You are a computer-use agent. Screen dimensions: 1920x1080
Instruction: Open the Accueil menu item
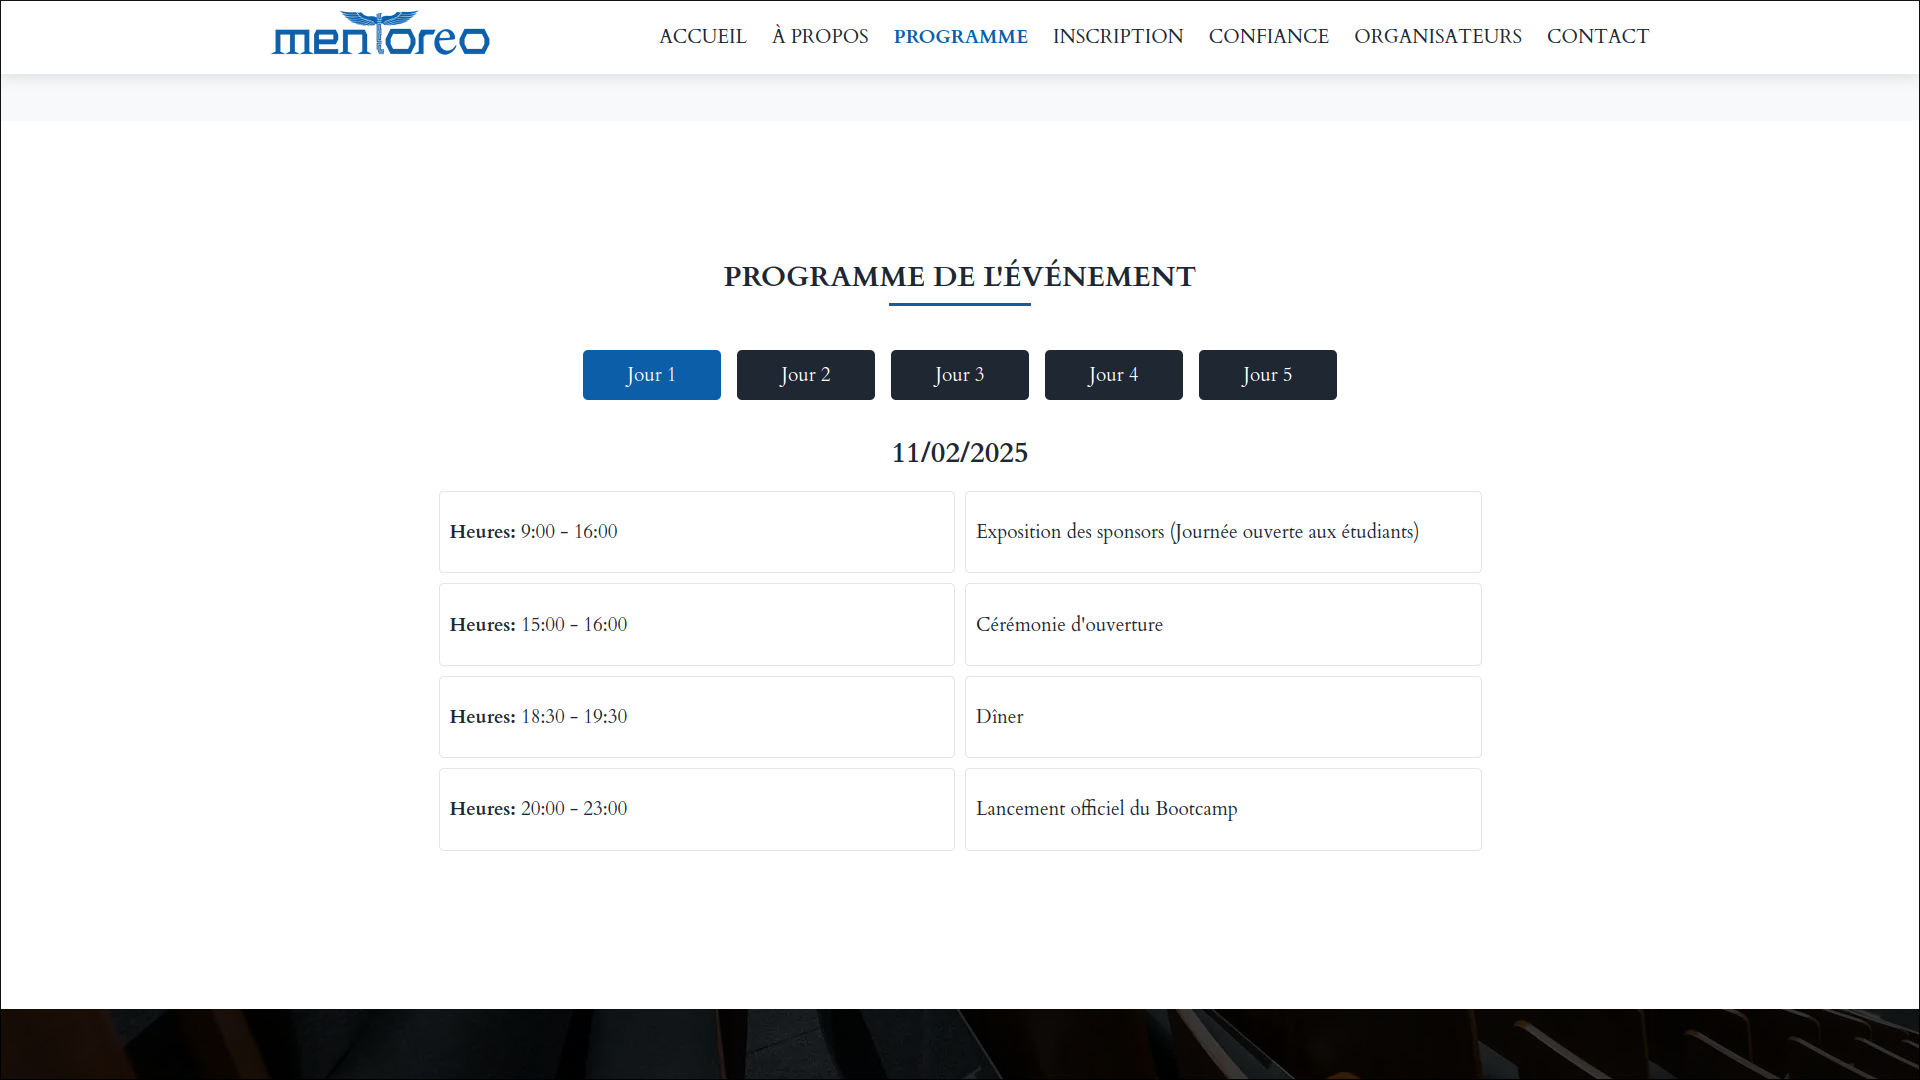[702, 36]
